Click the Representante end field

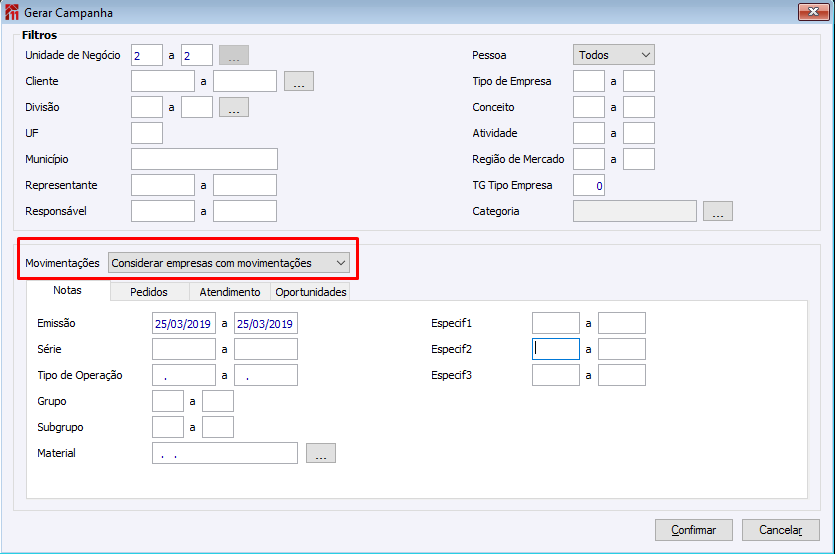click(245, 185)
